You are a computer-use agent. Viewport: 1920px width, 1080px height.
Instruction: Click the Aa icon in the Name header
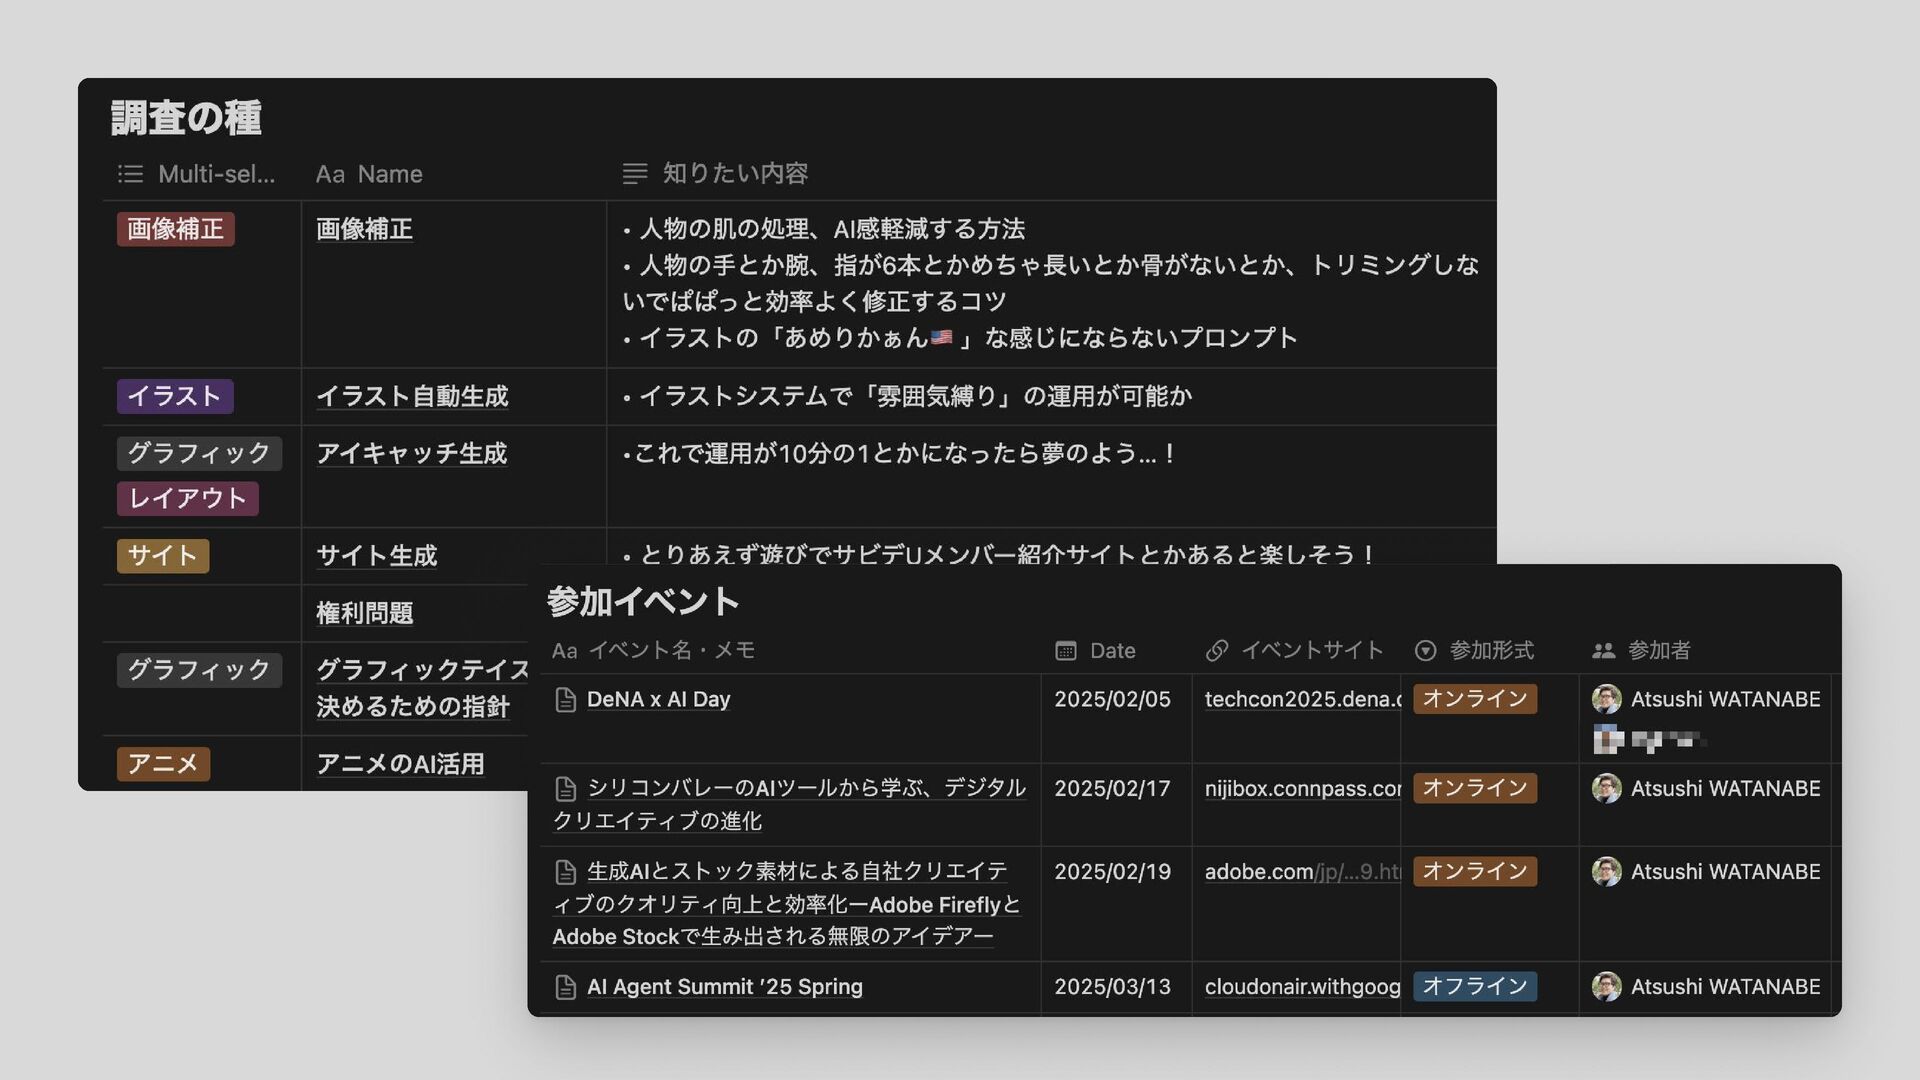click(330, 174)
